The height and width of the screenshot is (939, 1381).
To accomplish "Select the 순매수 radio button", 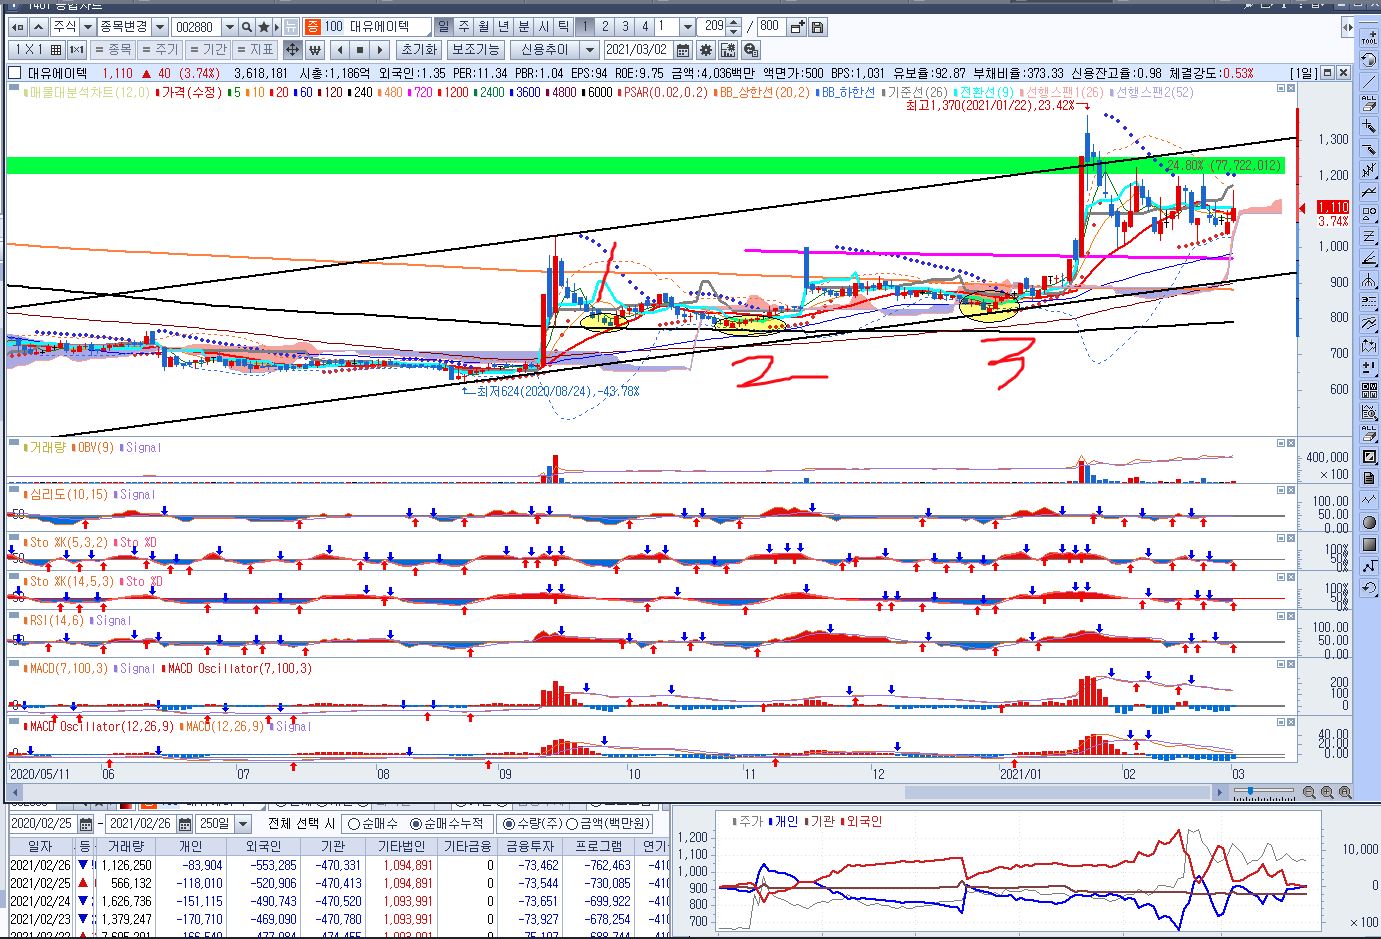I will 353,824.
